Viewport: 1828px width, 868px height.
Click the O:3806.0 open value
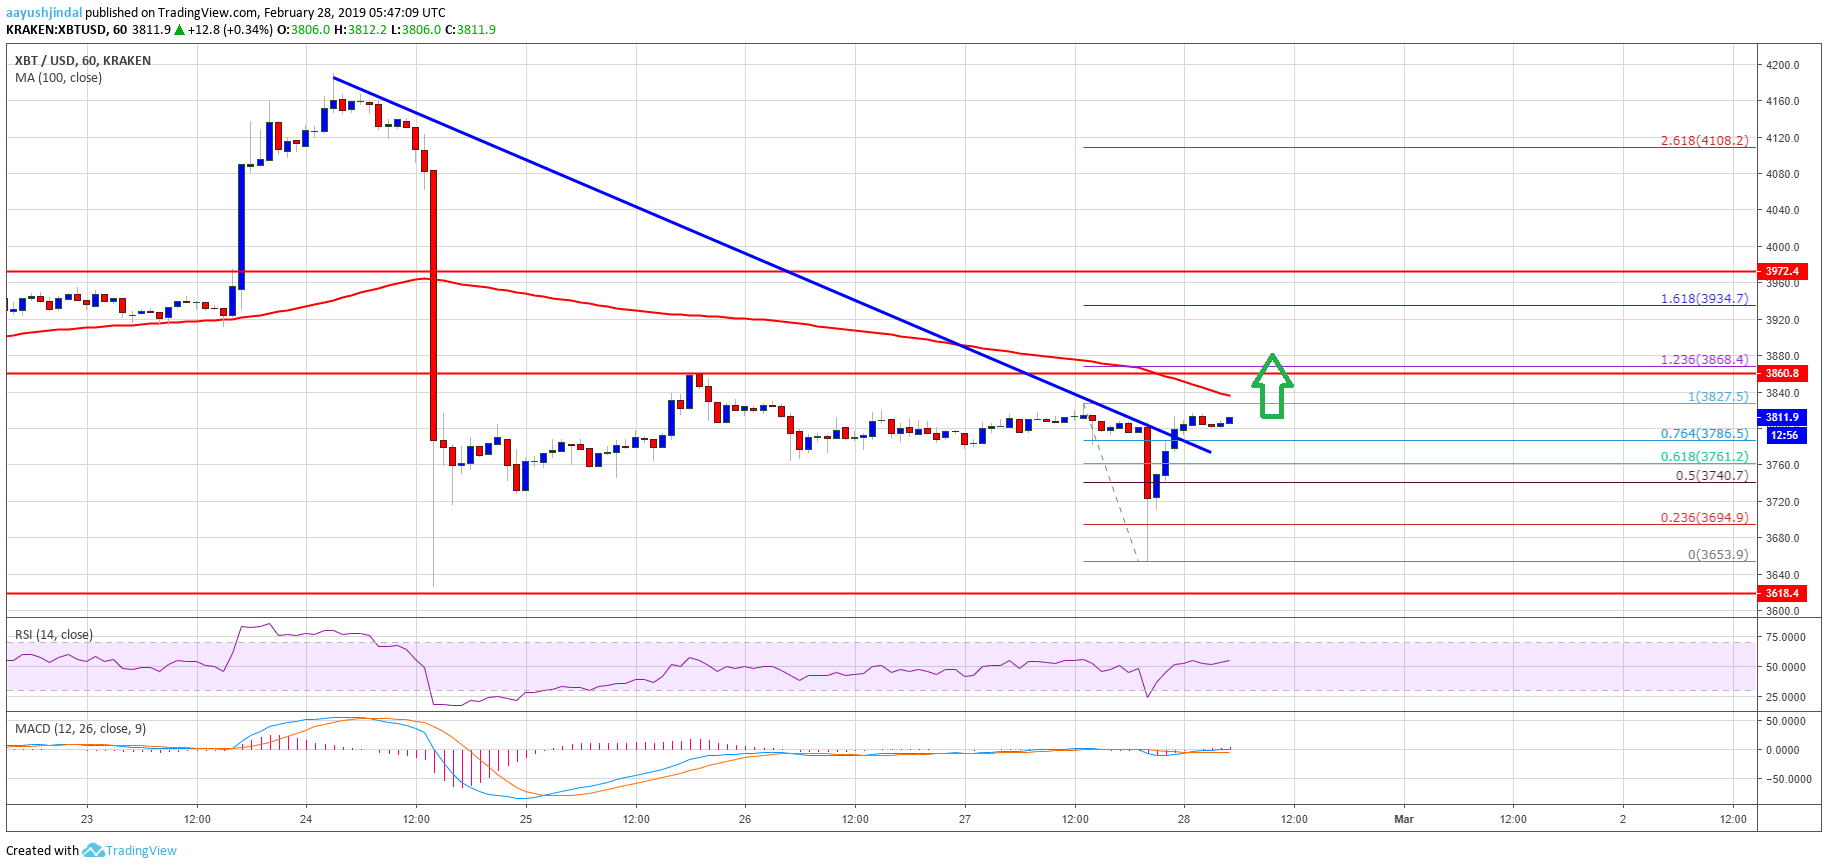(303, 30)
